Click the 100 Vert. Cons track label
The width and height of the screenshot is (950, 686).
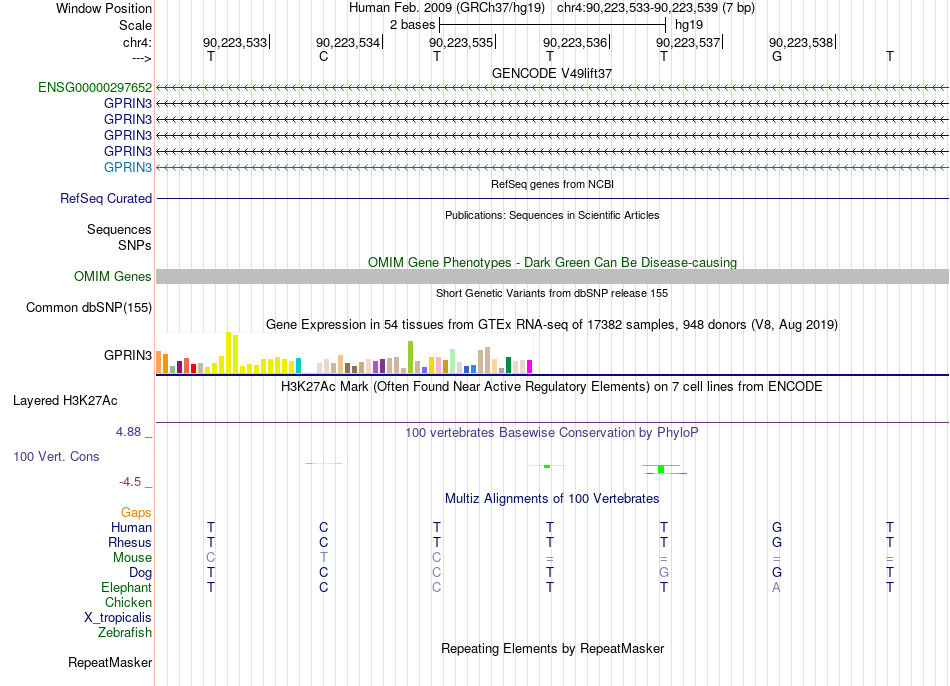(56, 456)
